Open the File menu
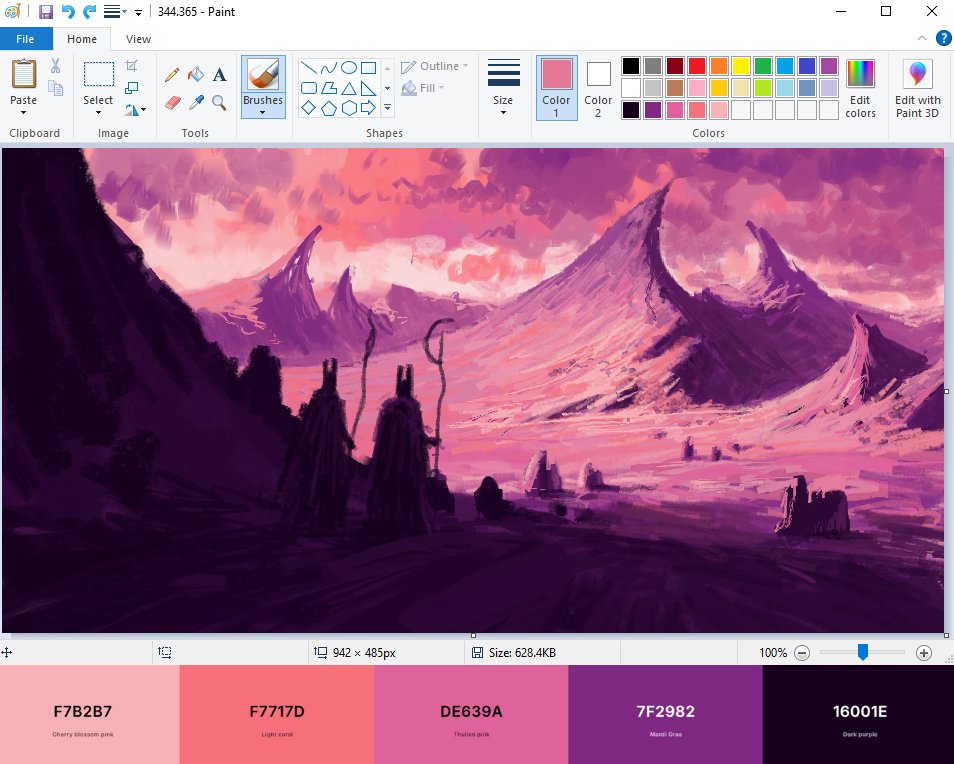 (x=25, y=39)
